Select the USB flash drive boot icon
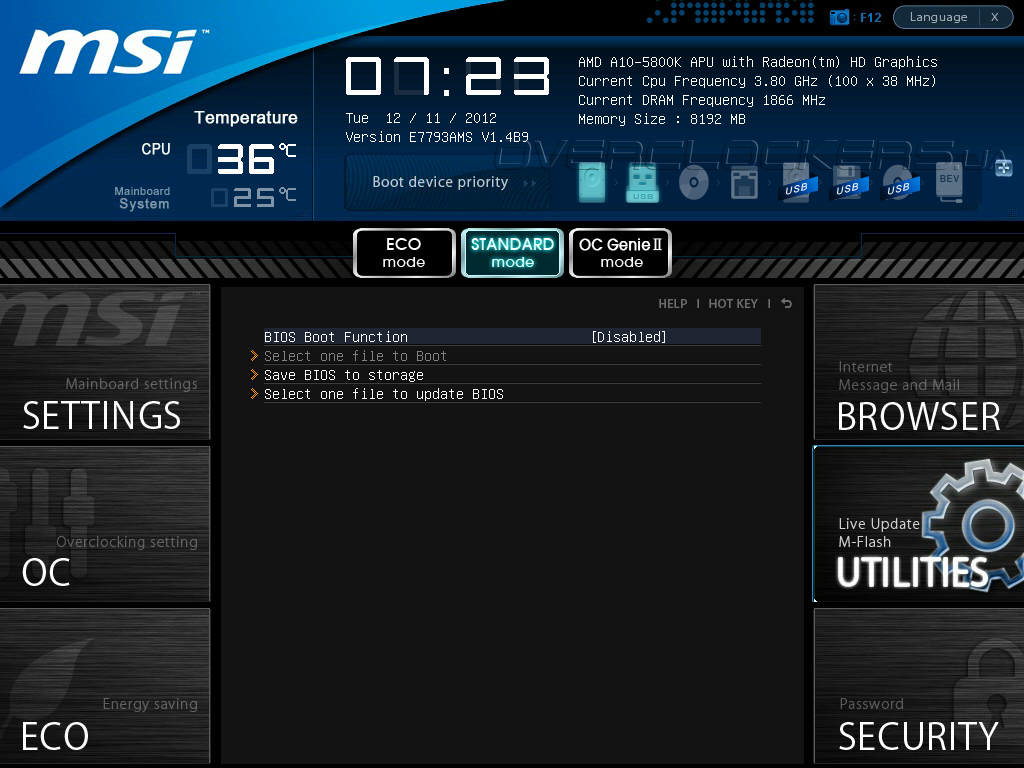1024x768 pixels. click(x=643, y=183)
